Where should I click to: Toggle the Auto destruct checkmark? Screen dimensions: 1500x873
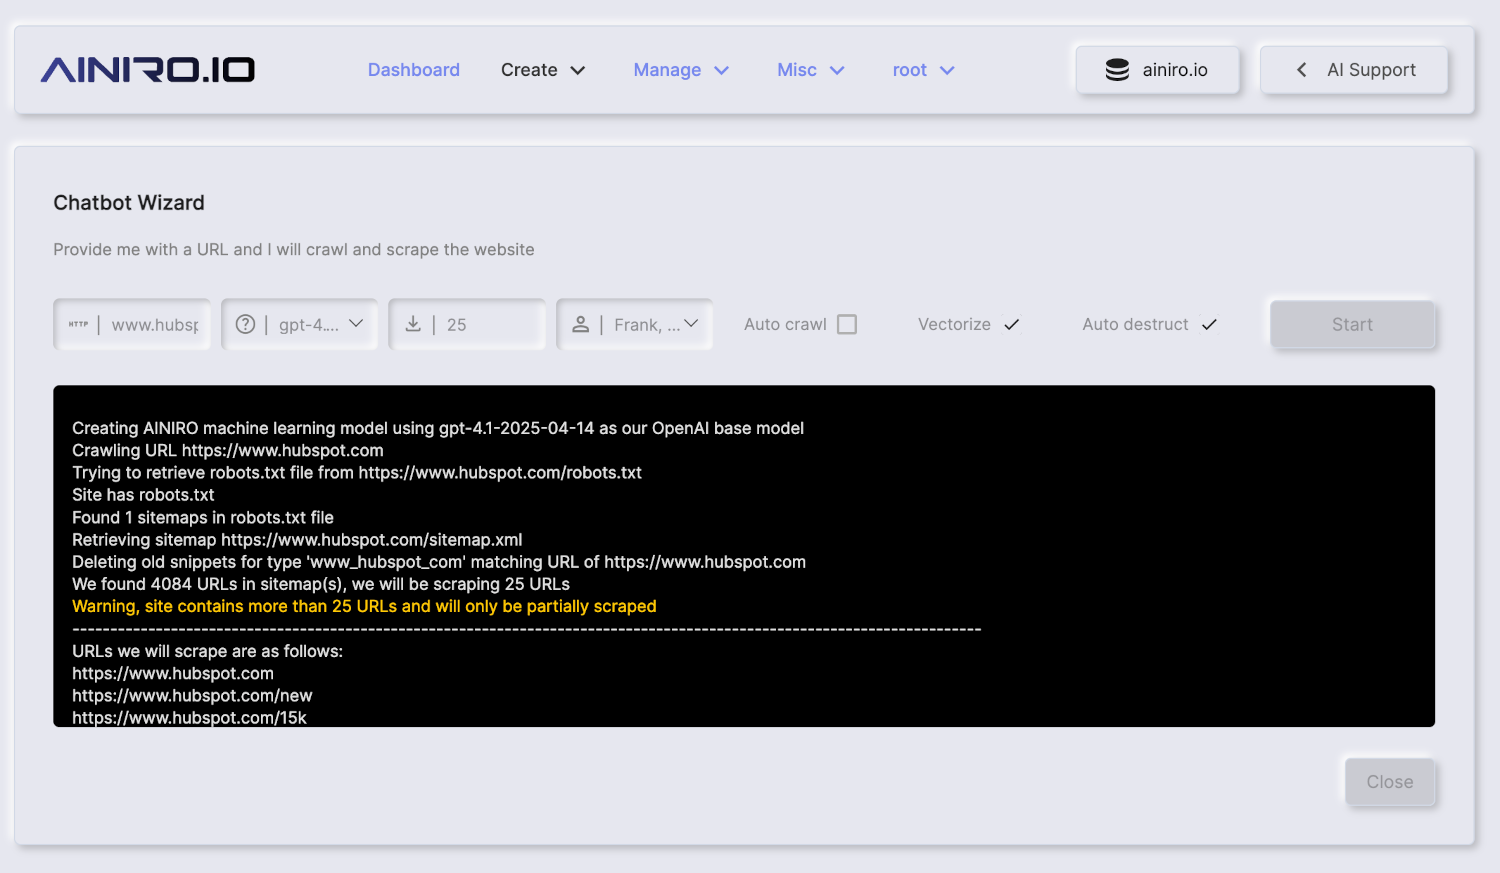(1209, 324)
